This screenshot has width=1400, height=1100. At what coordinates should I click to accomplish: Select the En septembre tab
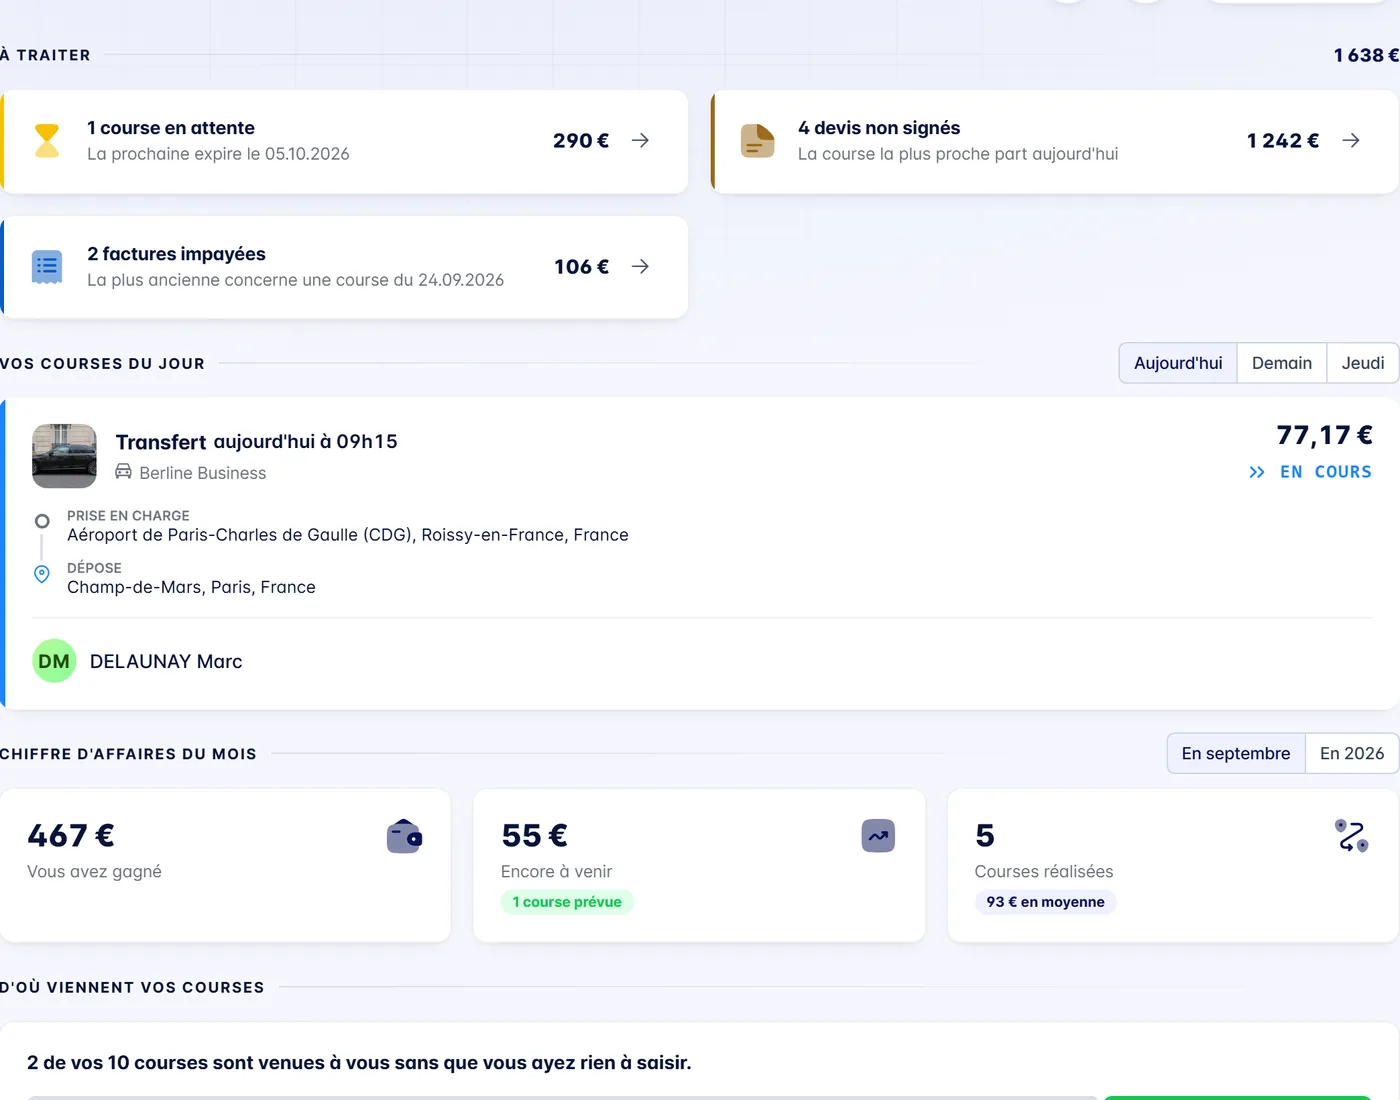coord(1236,753)
